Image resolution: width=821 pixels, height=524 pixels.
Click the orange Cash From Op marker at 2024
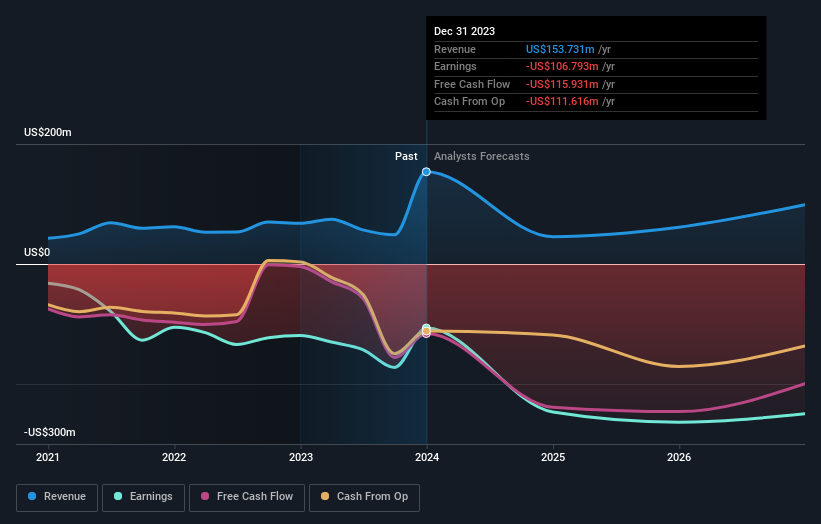(426, 331)
